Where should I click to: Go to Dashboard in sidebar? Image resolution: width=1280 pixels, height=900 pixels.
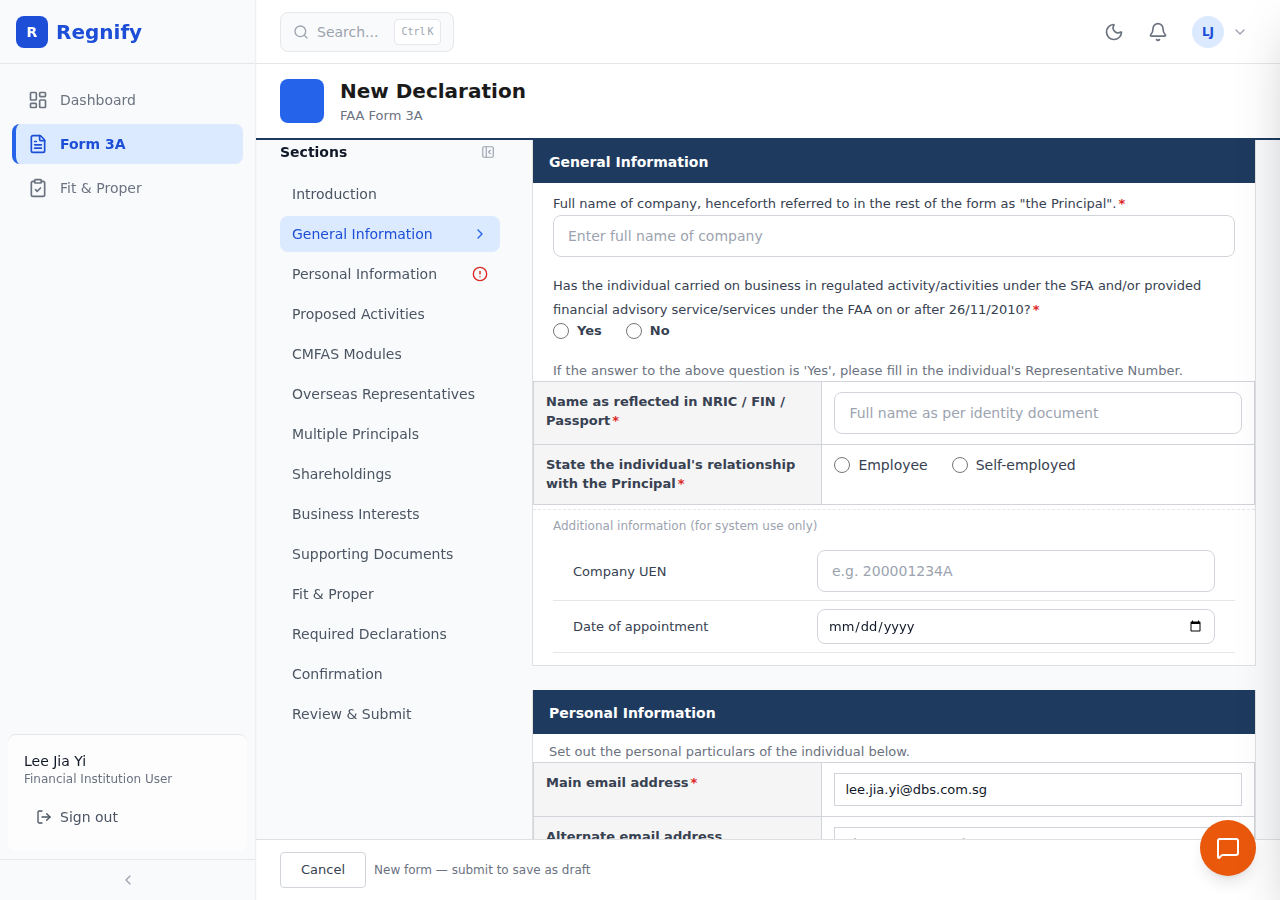128,100
